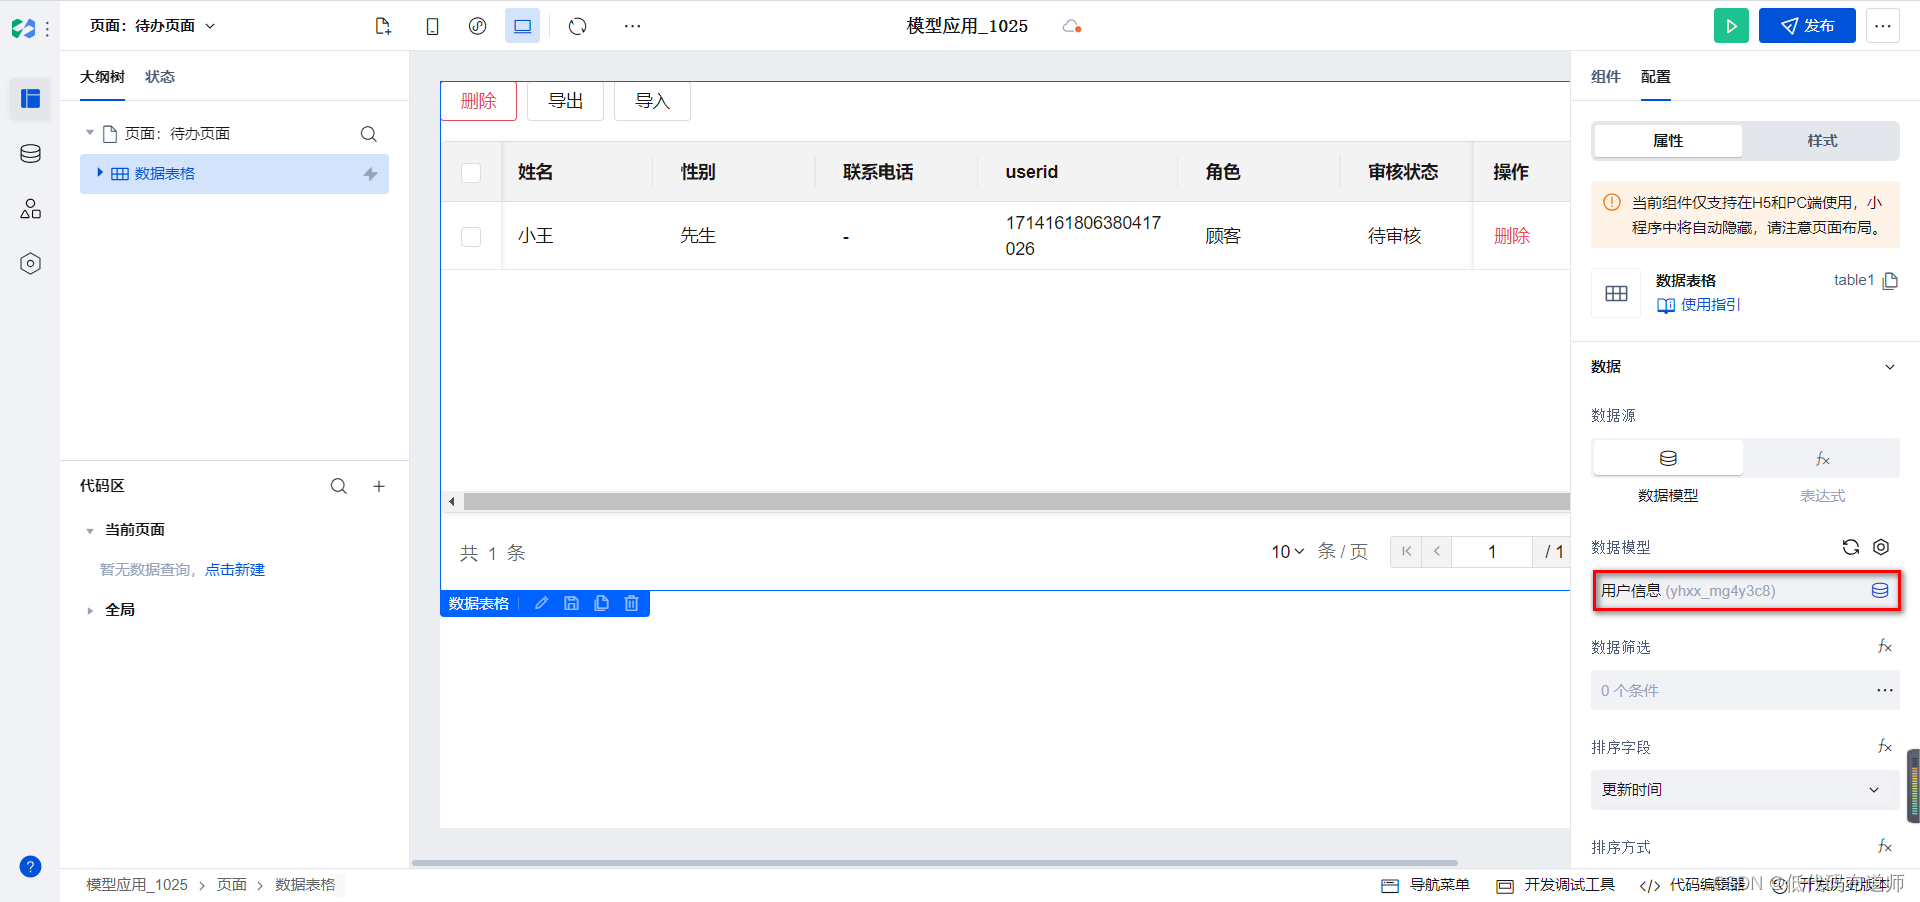
Task: Expand the 数据表格 tree node
Action: click(100, 173)
